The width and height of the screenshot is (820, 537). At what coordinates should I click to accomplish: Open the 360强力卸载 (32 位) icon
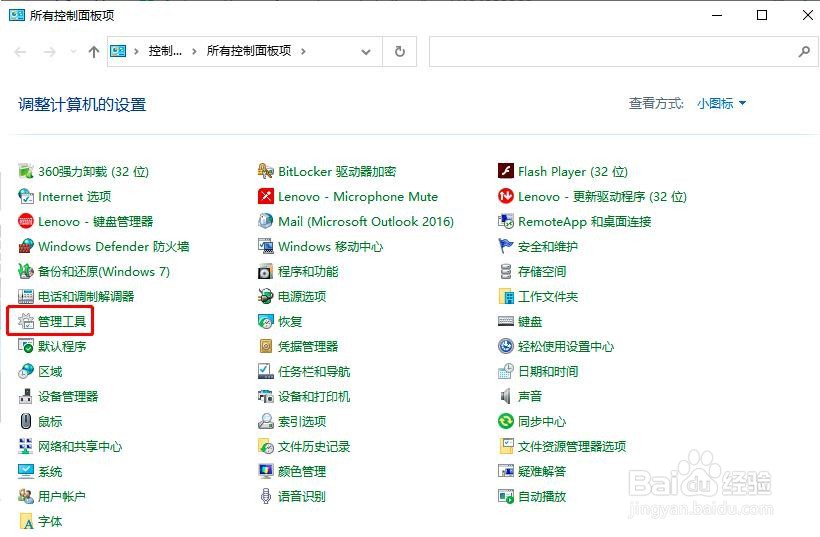26,171
